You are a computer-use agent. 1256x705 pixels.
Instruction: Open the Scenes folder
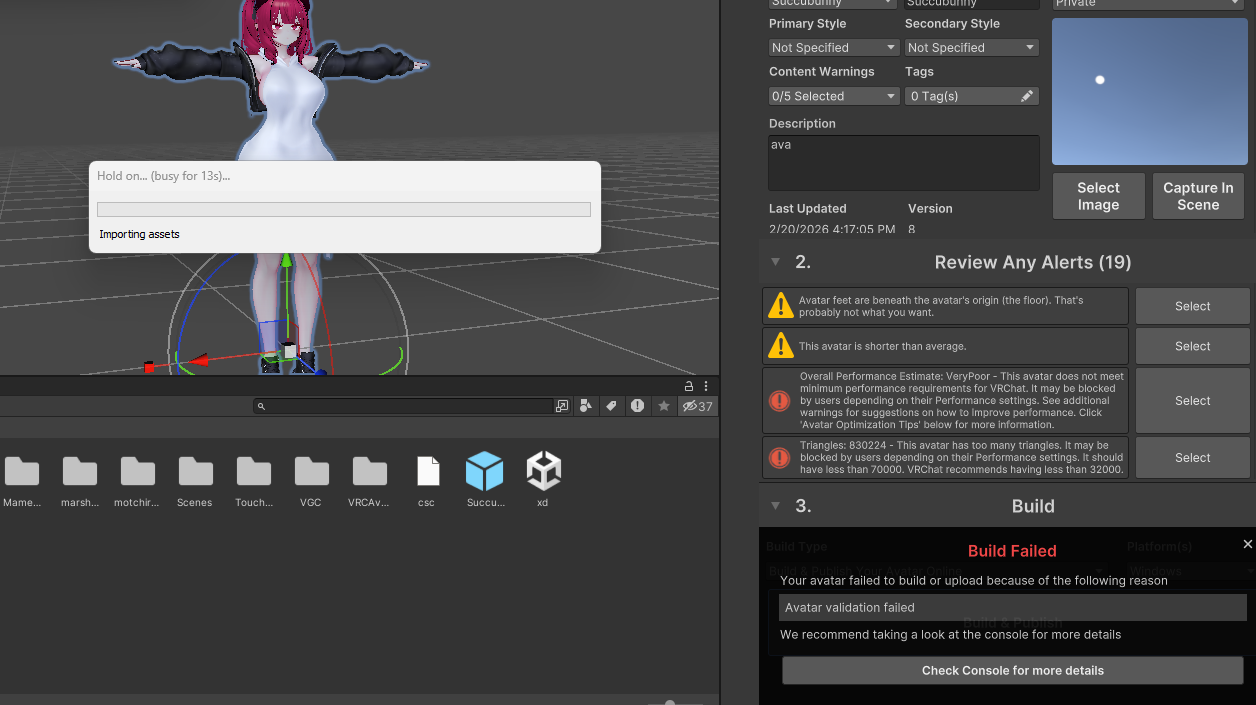196,472
